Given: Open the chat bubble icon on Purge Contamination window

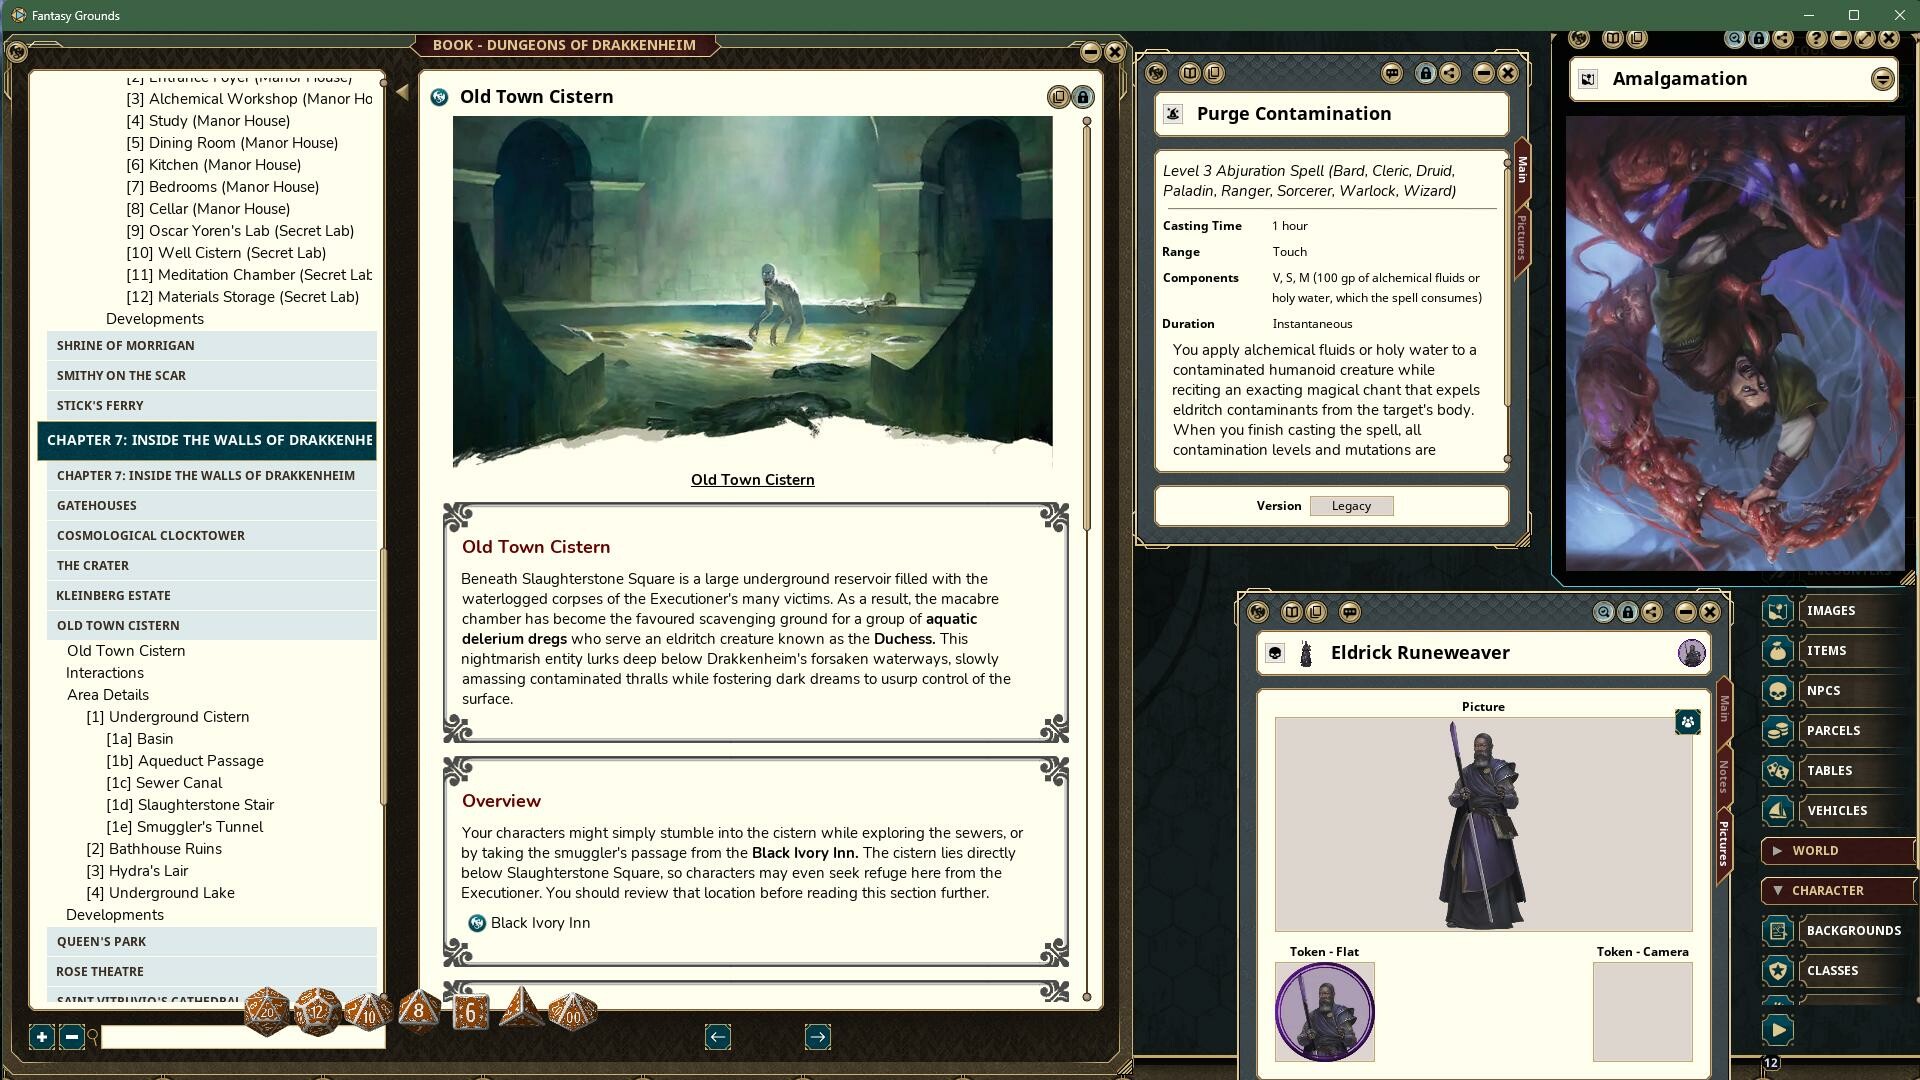Looking at the screenshot, I should (1392, 73).
